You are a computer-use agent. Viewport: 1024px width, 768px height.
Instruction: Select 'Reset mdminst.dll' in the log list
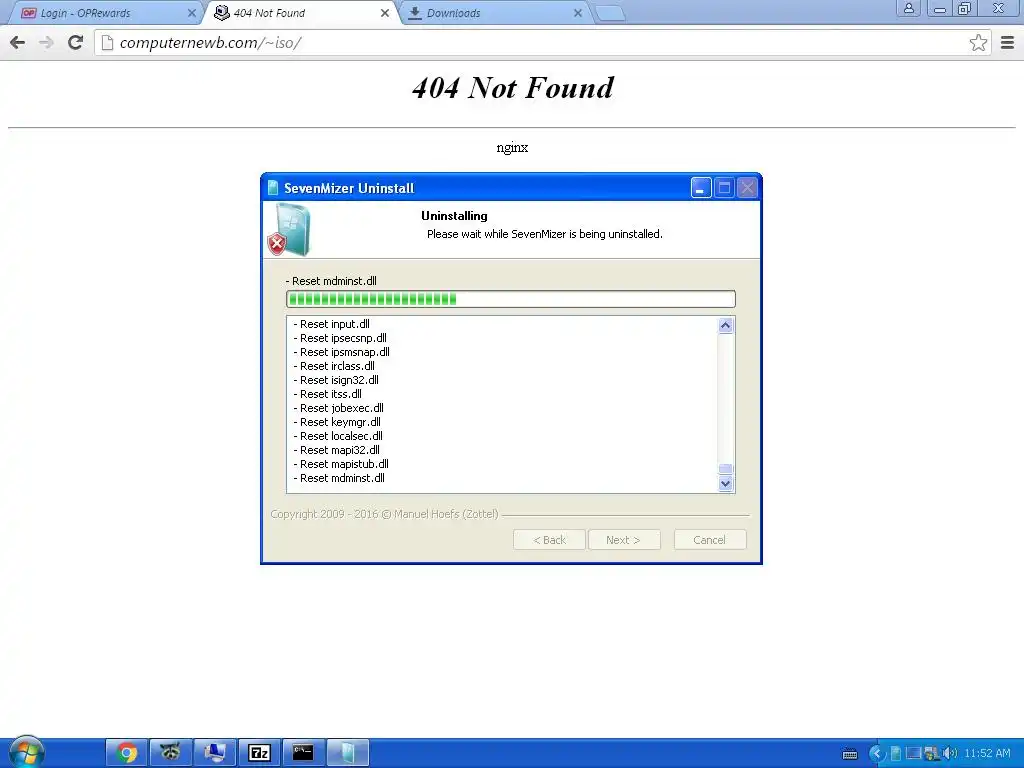click(338, 478)
